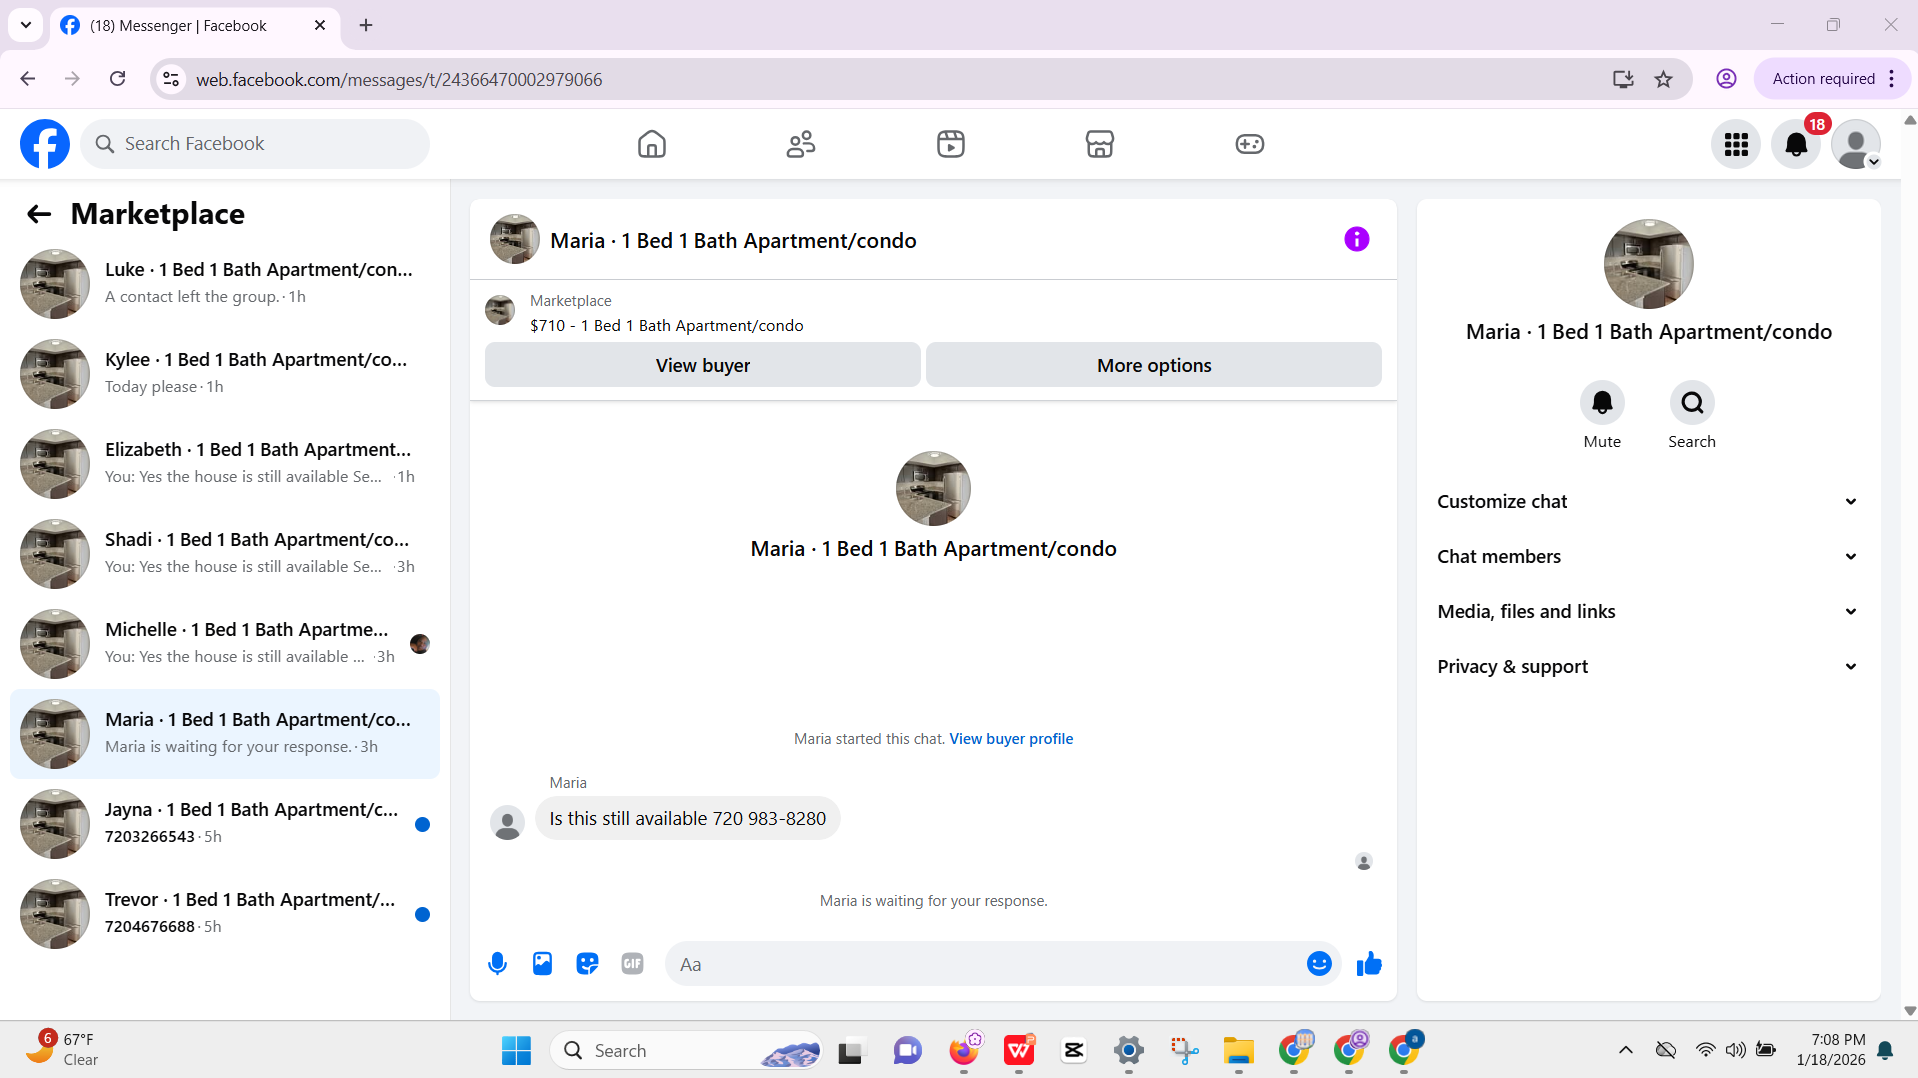Viewport: 1918px width, 1078px height.
Task: Expand Privacy & support section
Action: click(x=1648, y=667)
